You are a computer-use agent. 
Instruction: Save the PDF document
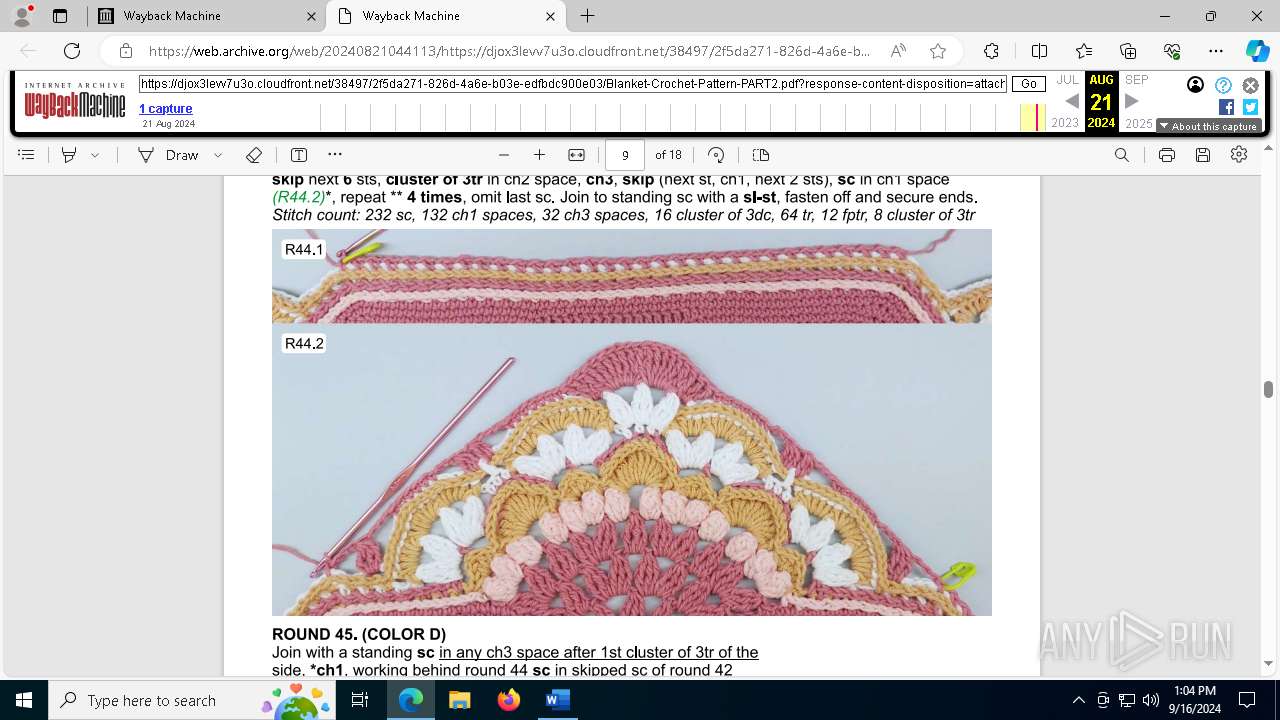pyautogui.click(x=1203, y=155)
